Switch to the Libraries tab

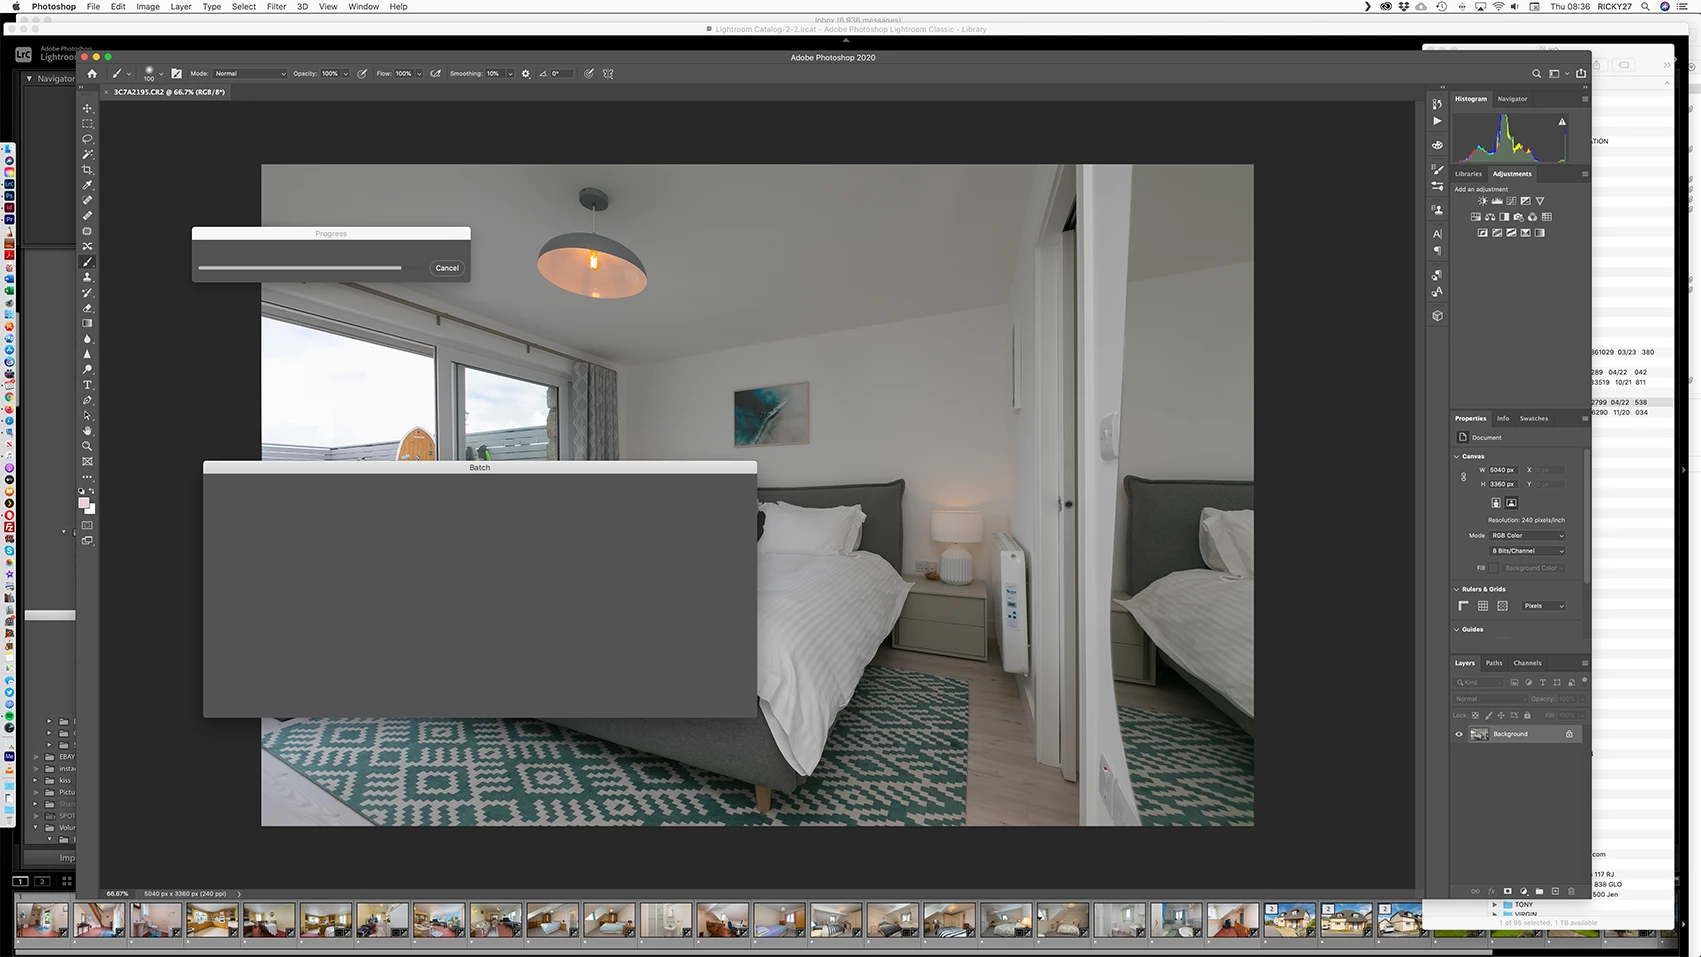click(x=1468, y=174)
